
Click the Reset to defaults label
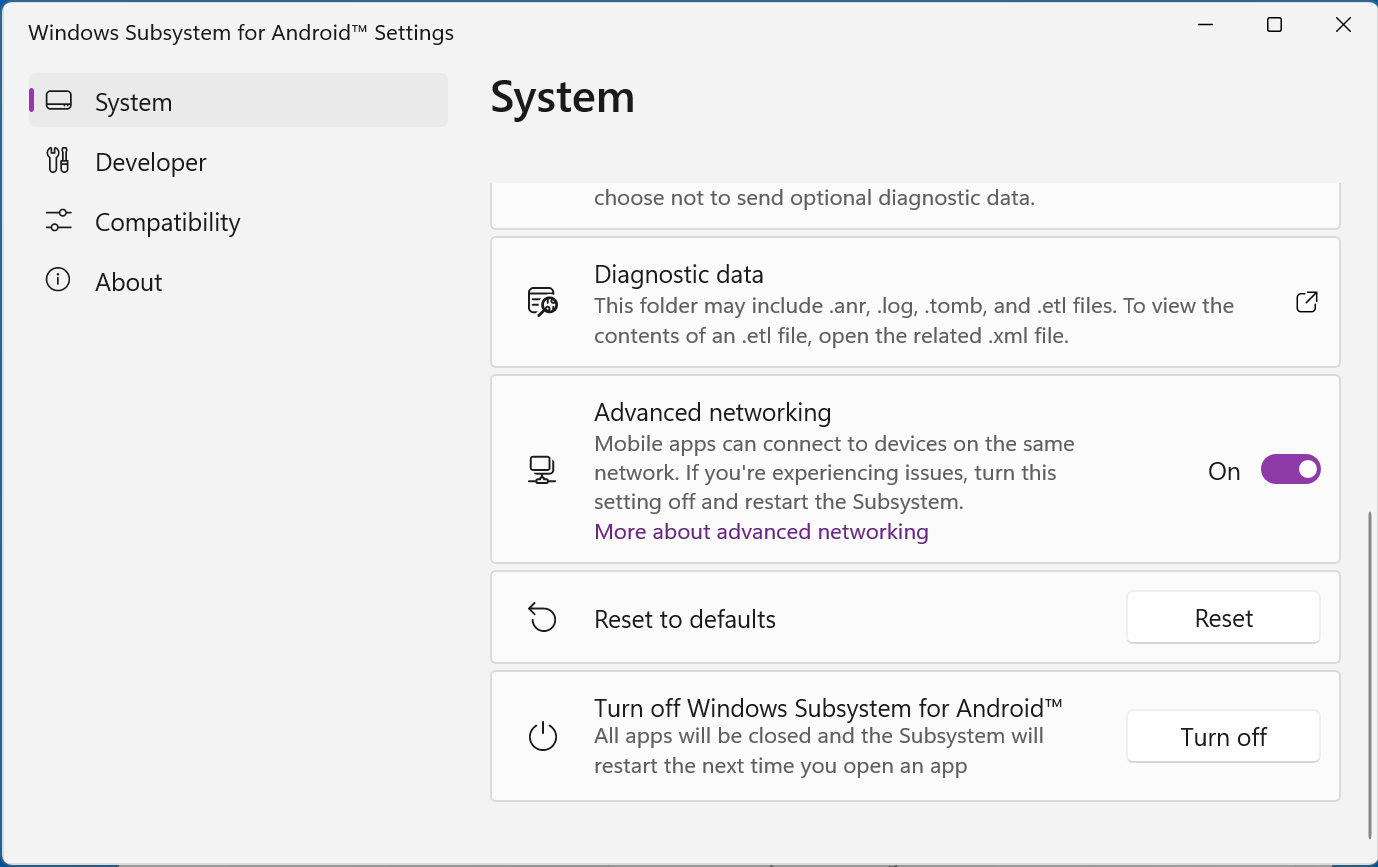(685, 619)
